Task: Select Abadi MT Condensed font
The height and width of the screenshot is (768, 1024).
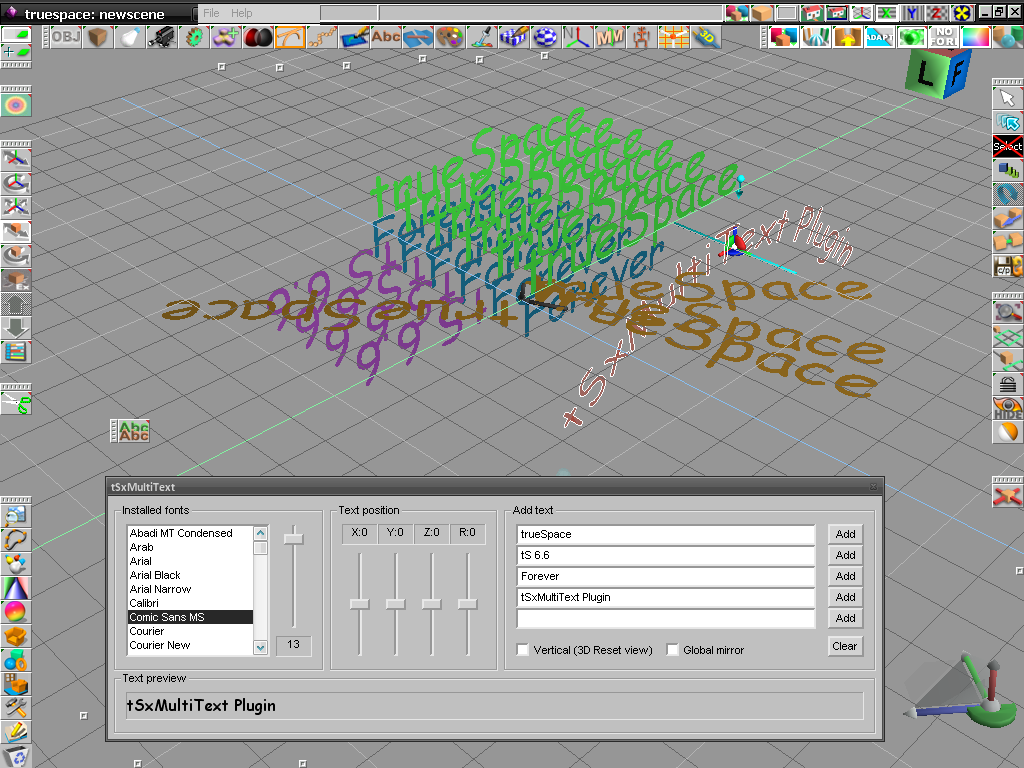Action: [x=190, y=533]
